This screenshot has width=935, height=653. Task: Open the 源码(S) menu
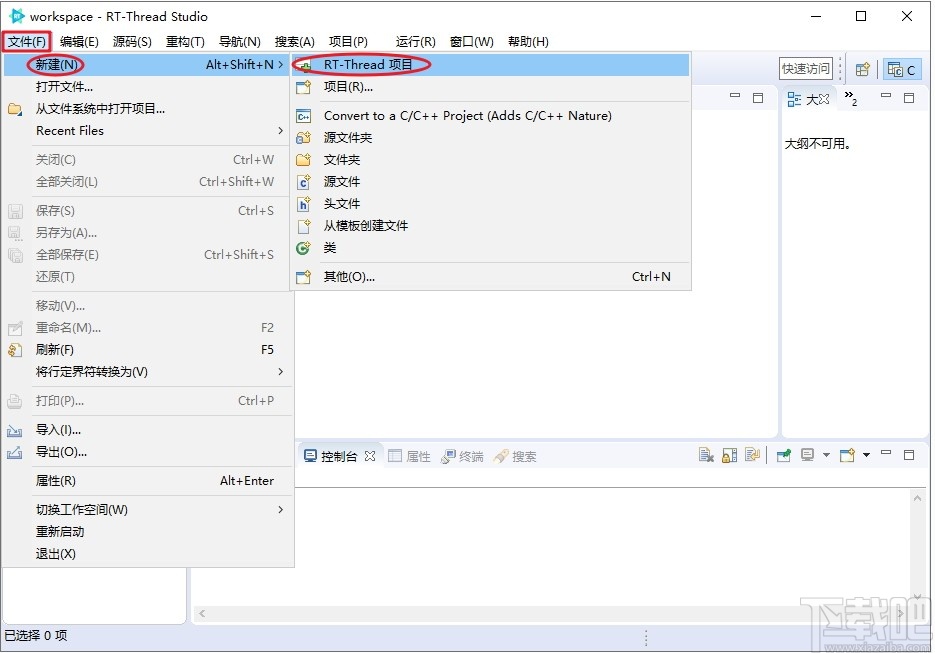click(132, 42)
